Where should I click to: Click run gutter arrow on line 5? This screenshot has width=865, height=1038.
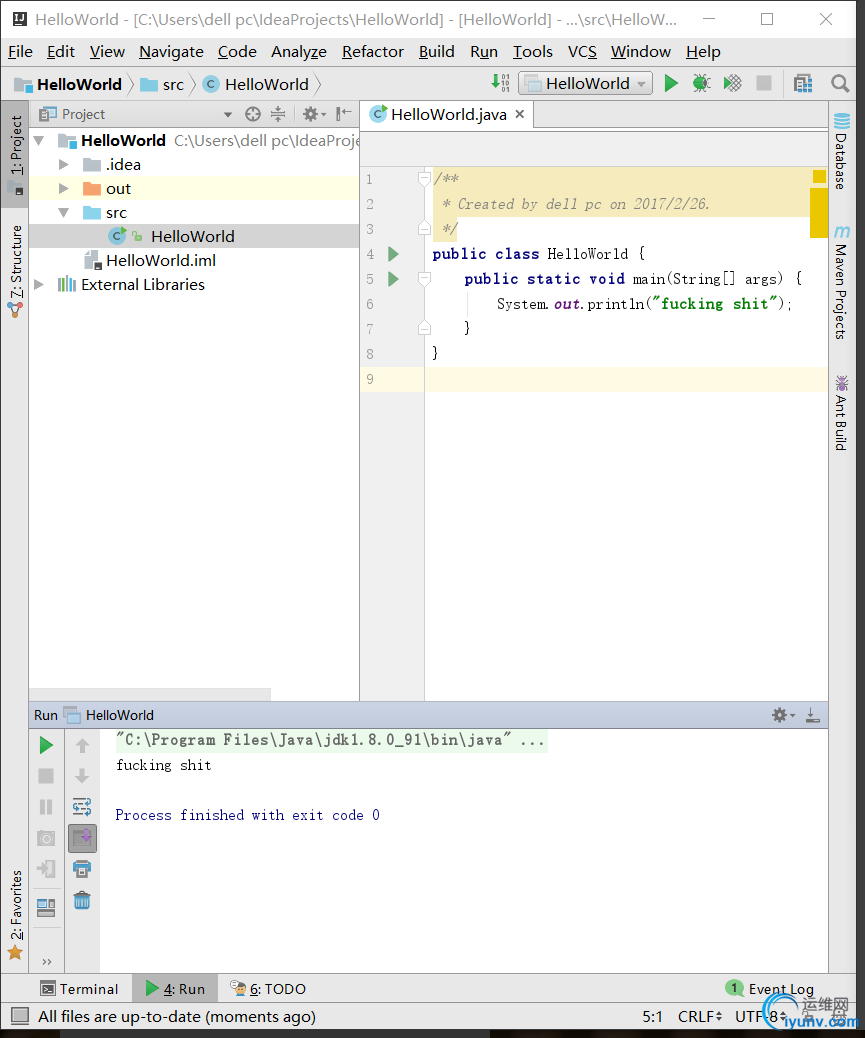pos(394,279)
